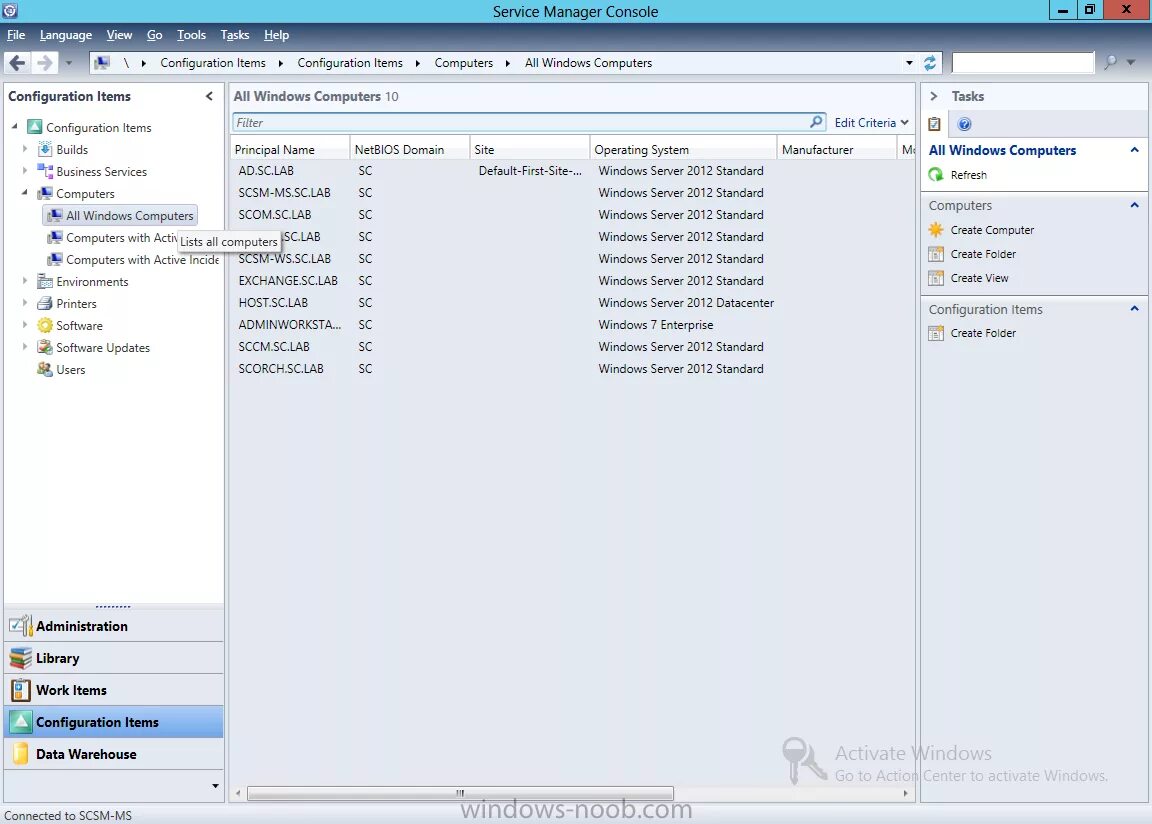This screenshot has width=1152, height=824.
Task: Click the top search input box
Action: tap(1023, 62)
